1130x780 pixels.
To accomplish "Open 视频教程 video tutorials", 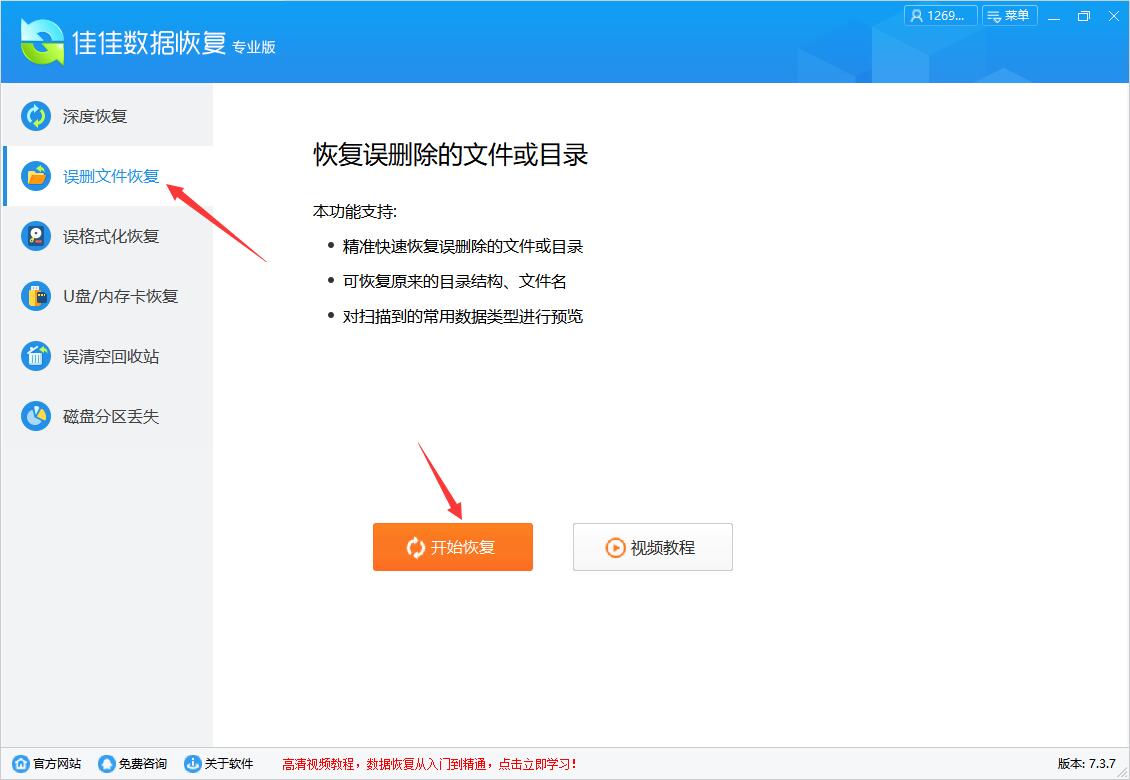I will [x=652, y=547].
